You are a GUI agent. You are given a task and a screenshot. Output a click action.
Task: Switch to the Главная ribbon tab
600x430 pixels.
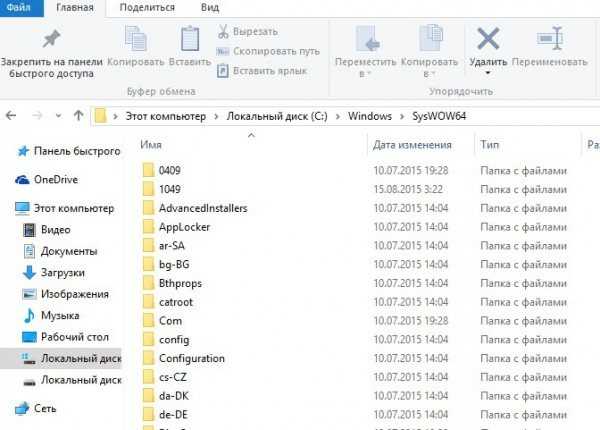tap(75, 7)
